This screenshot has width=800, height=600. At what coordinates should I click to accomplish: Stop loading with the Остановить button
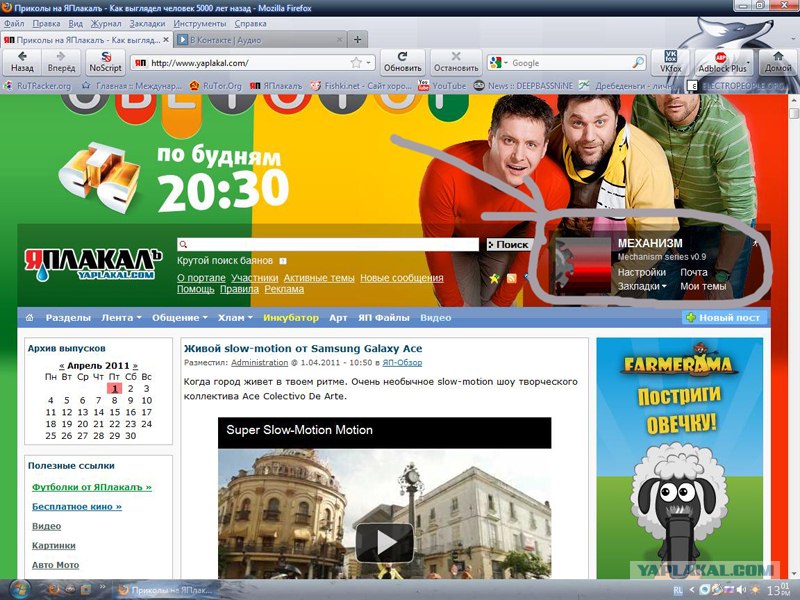point(456,62)
